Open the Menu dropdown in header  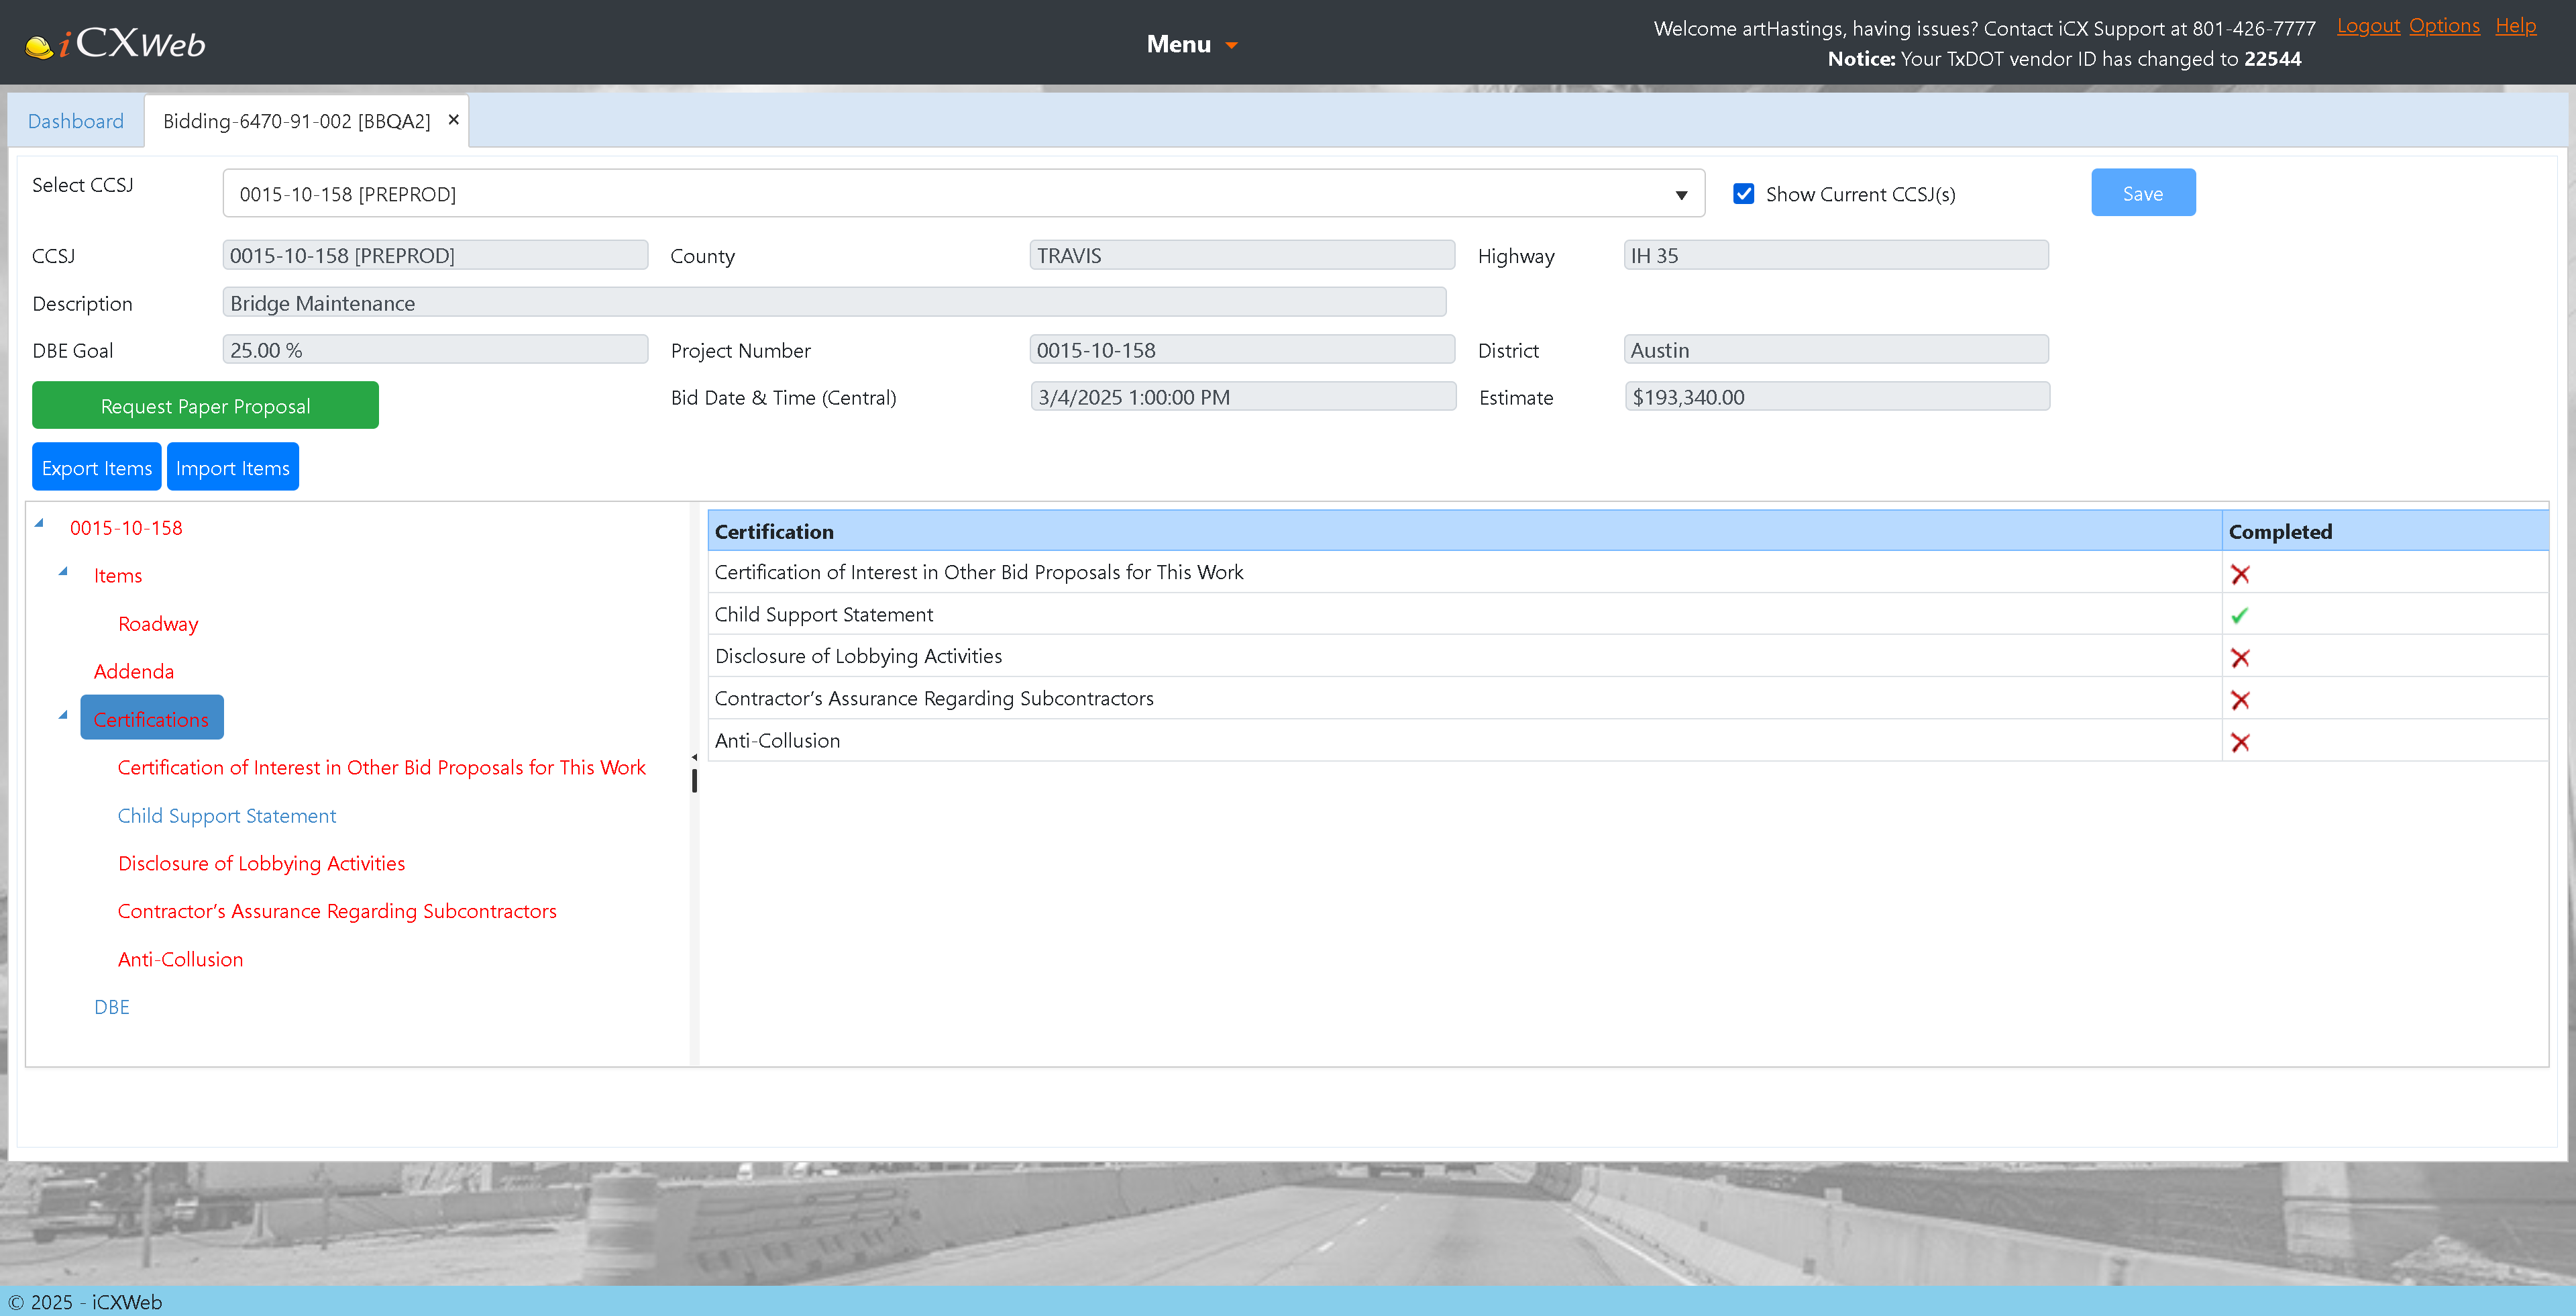1192,44
